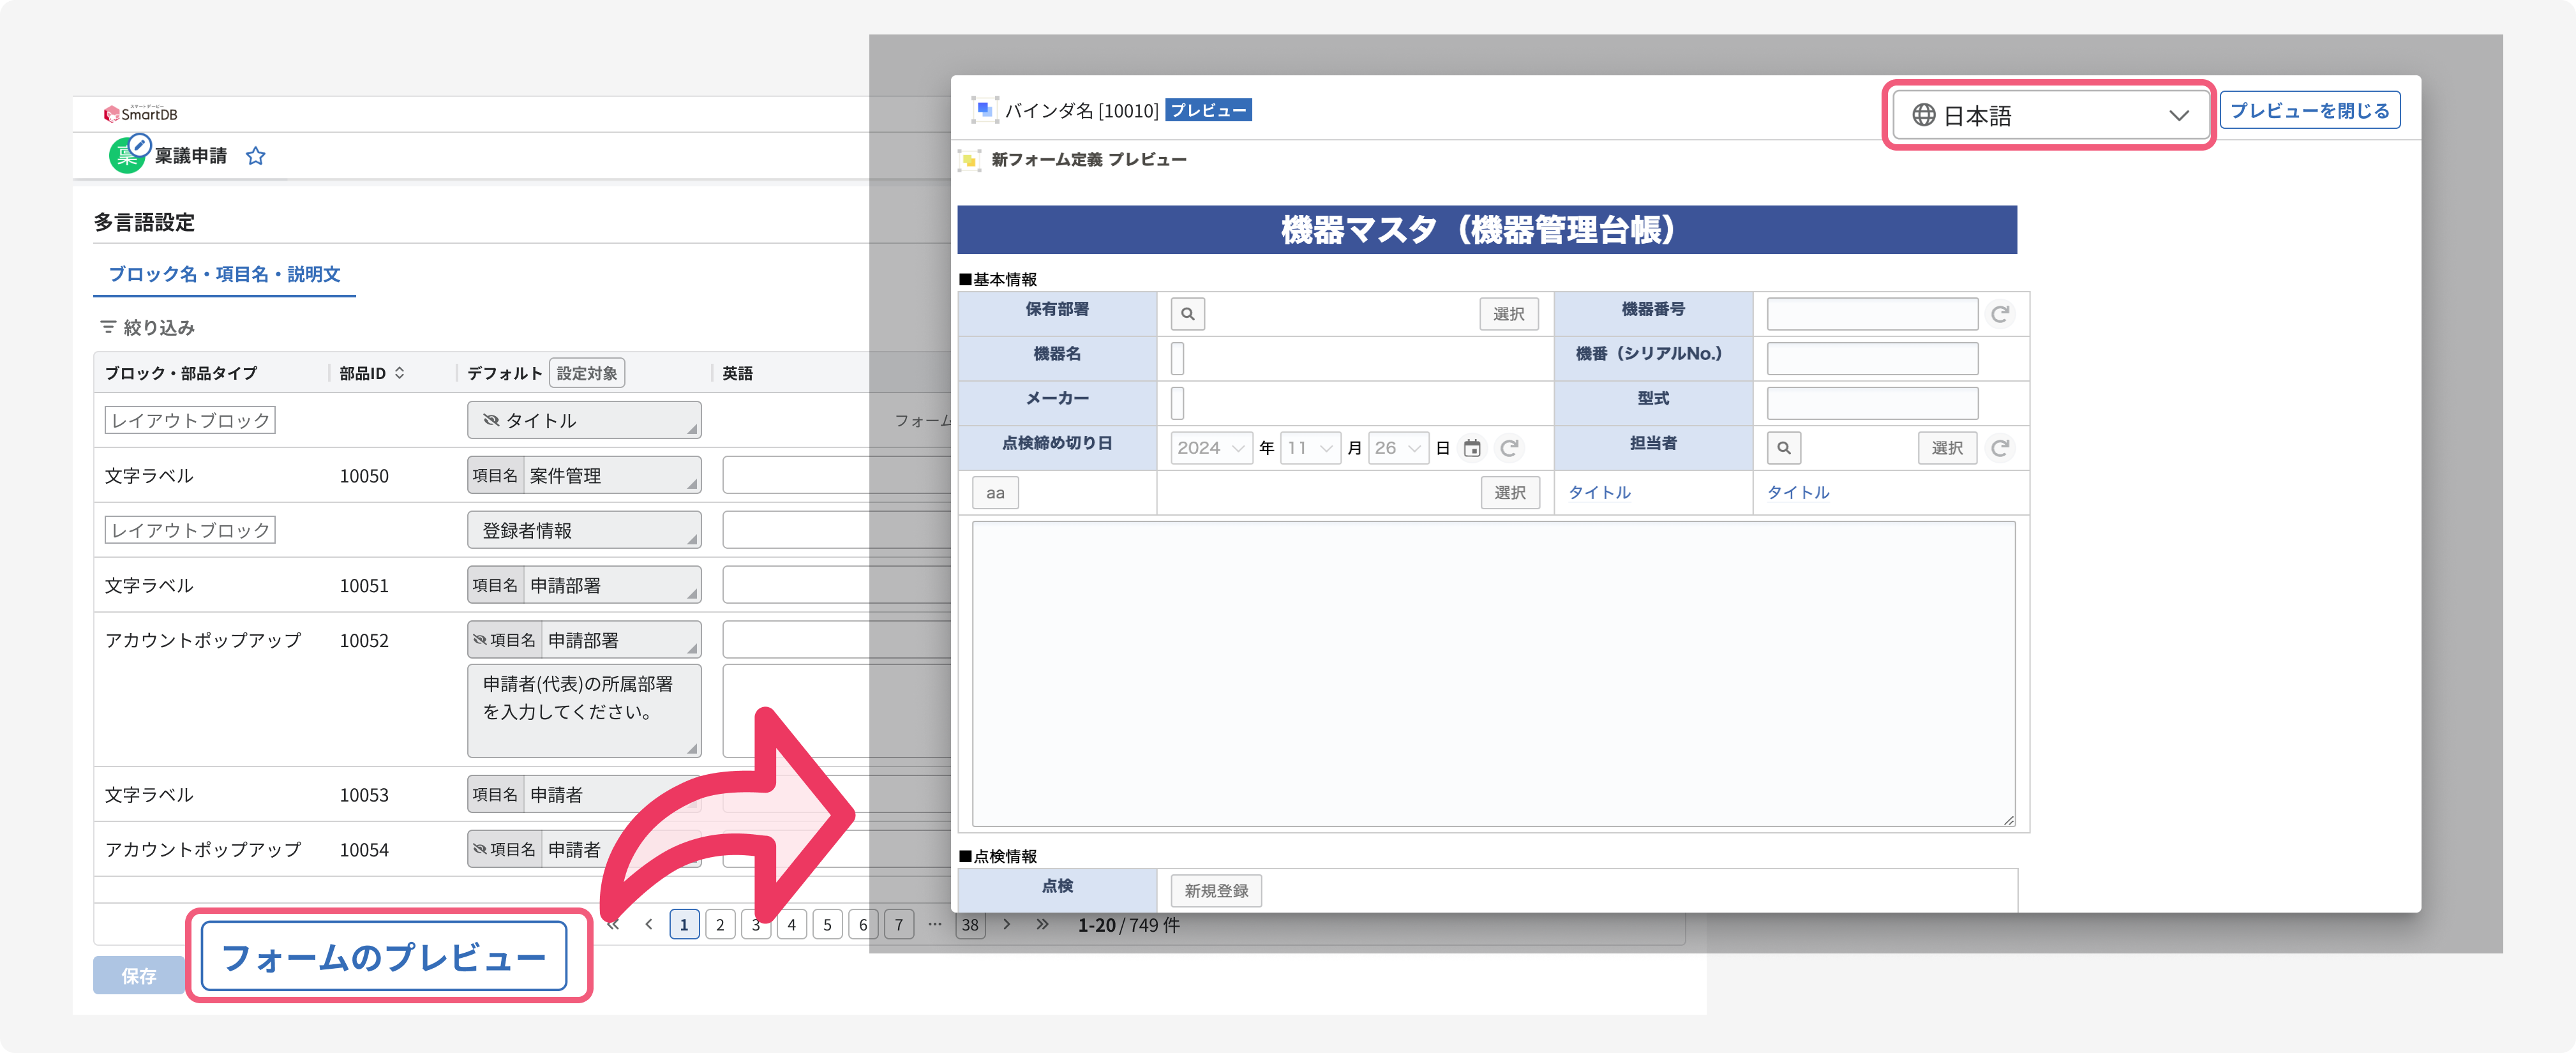The height and width of the screenshot is (1053, 2576).
Task: Click 申請者 field in 10053 row
Action: (x=584, y=794)
